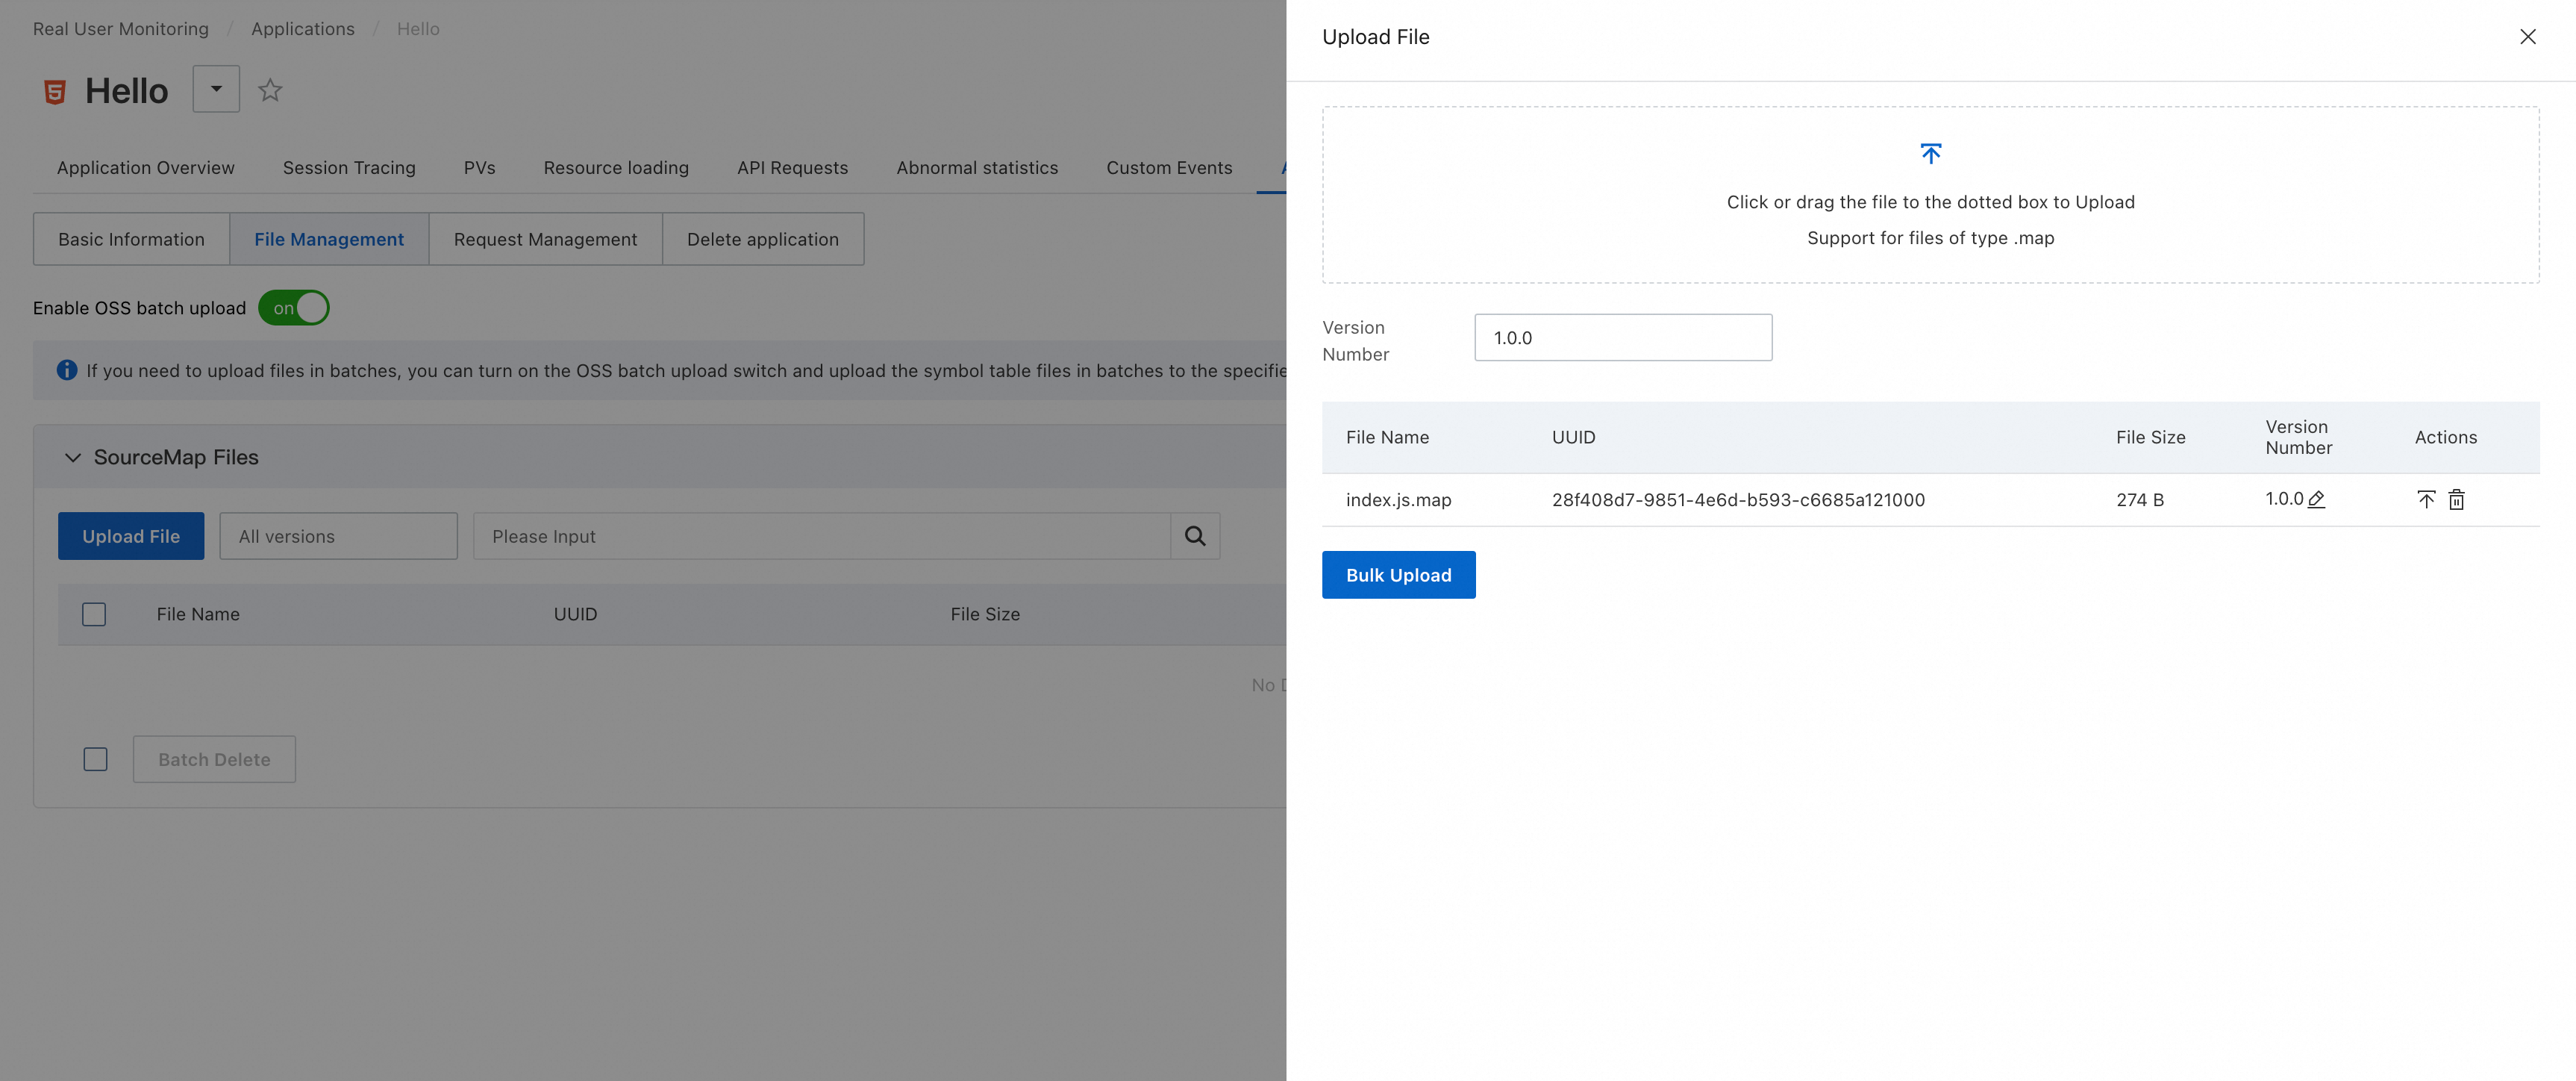Click the search magnifier icon
The height and width of the screenshot is (1081, 2576).
click(x=1194, y=536)
